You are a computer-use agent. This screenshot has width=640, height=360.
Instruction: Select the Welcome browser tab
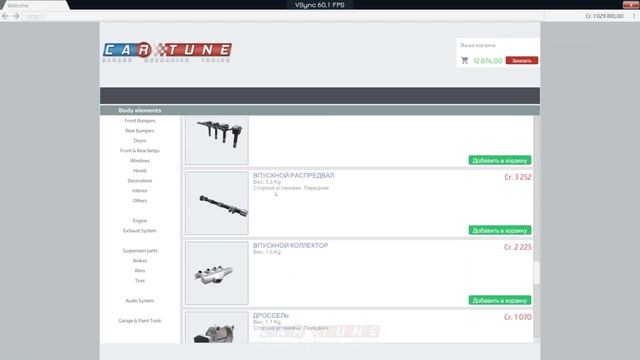35,5
